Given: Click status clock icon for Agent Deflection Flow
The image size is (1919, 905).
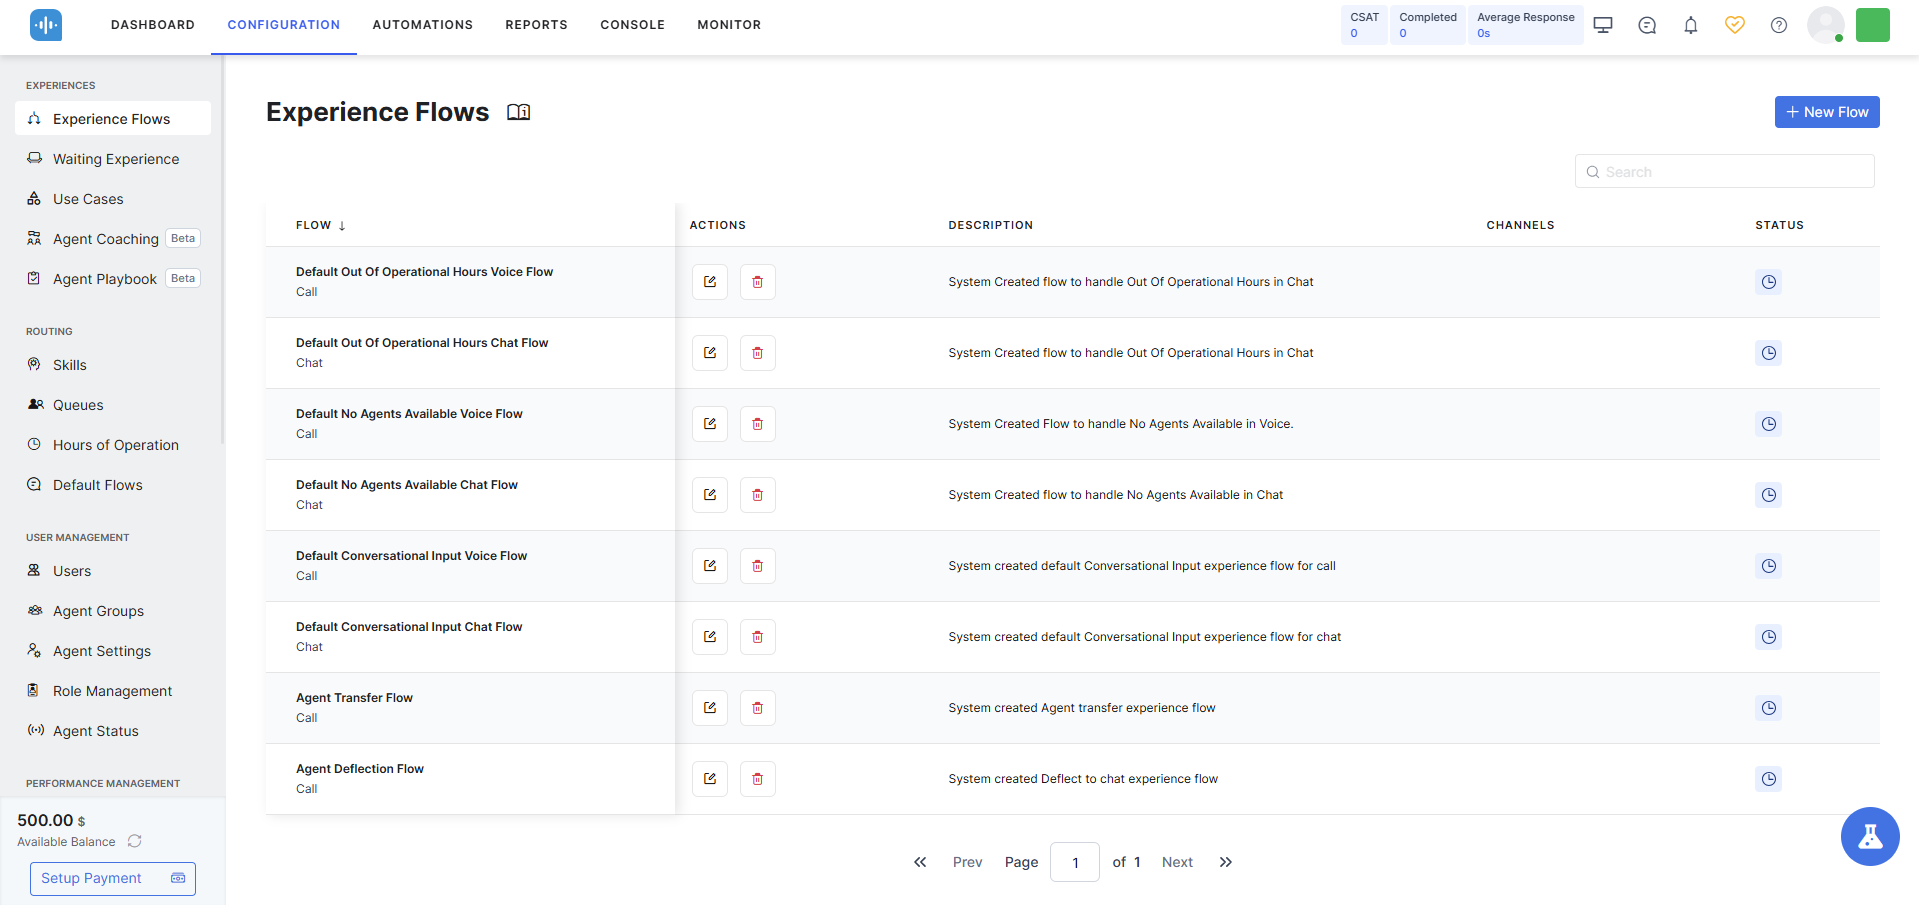Looking at the screenshot, I should [1769, 779].
